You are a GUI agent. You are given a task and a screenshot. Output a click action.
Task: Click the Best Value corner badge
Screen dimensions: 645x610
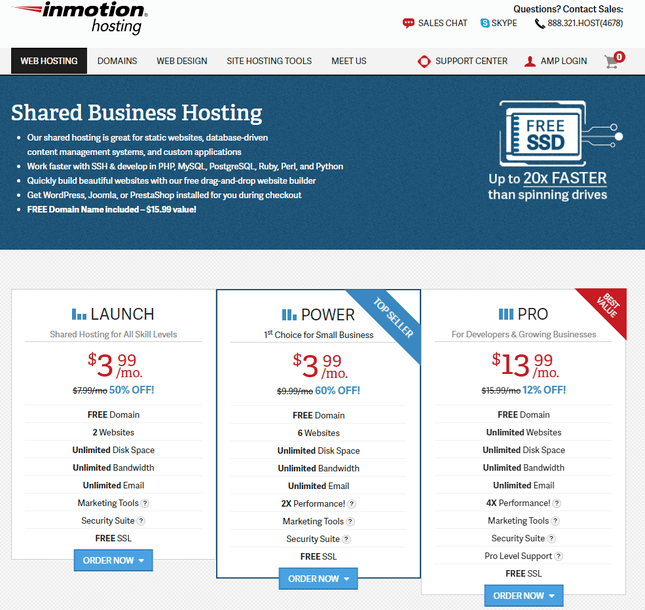(607, 306)
